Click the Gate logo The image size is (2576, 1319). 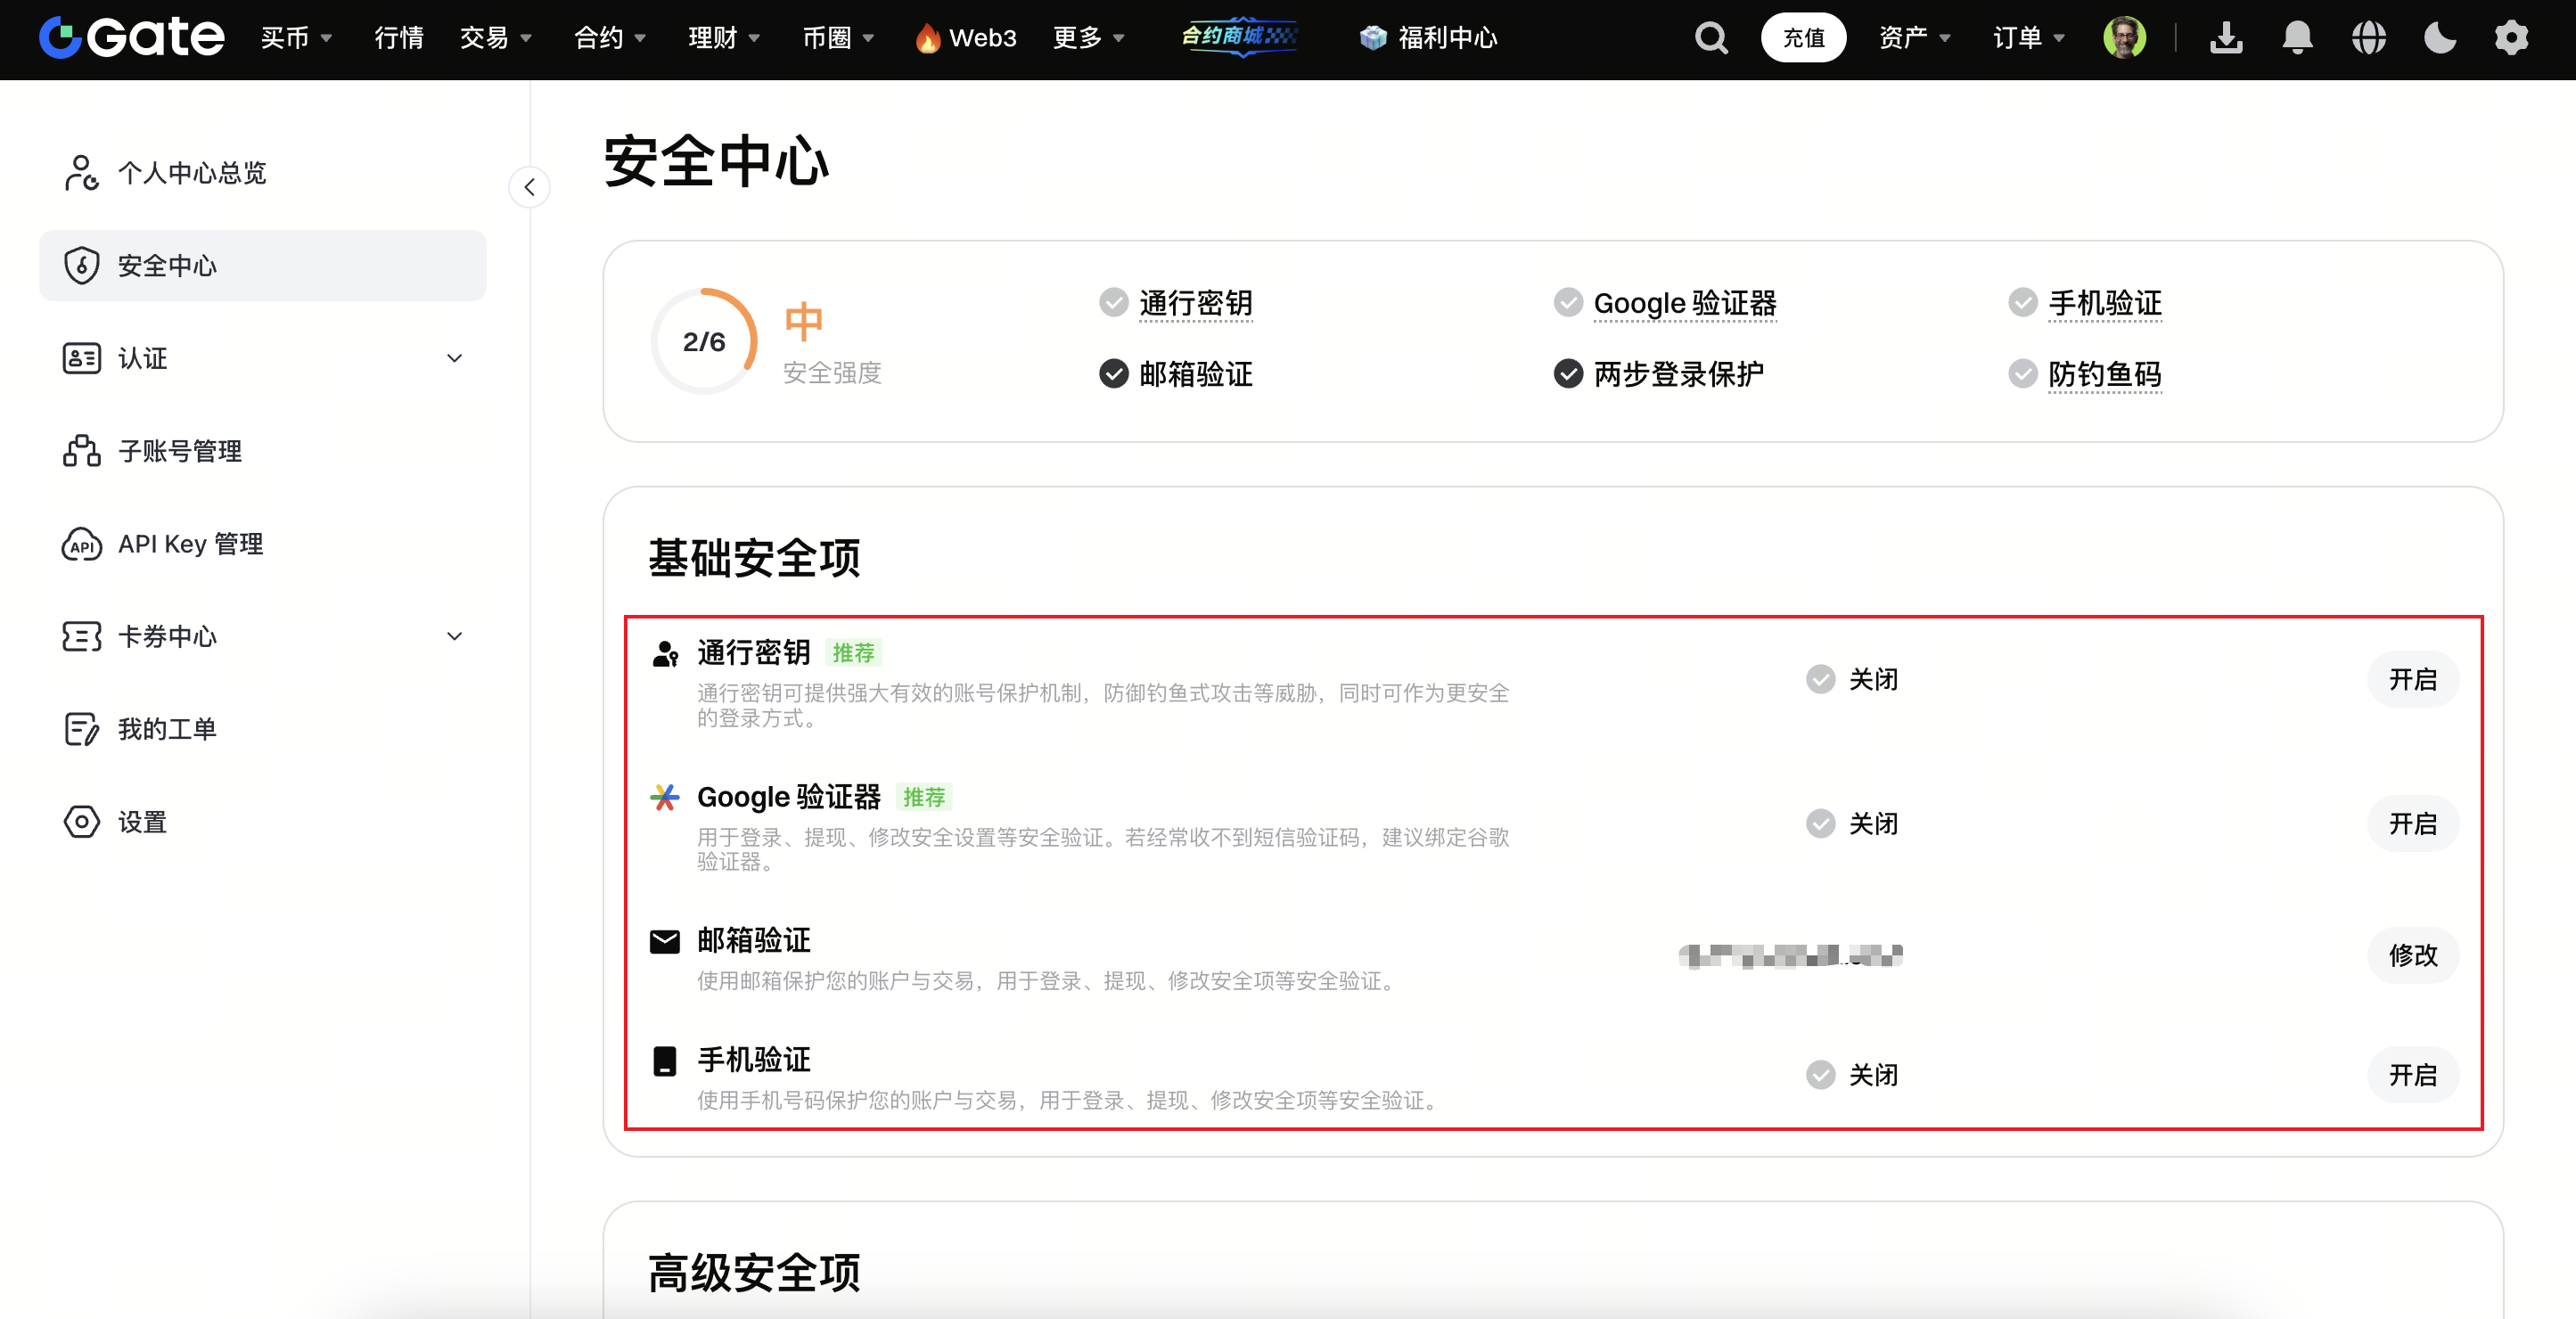(132, 38)
